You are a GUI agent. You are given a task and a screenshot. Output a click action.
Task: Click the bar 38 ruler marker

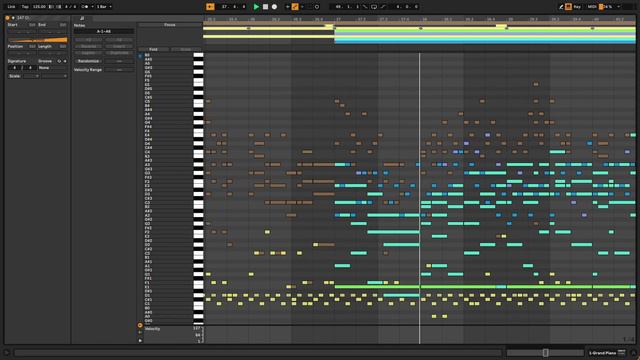(424, 19)
